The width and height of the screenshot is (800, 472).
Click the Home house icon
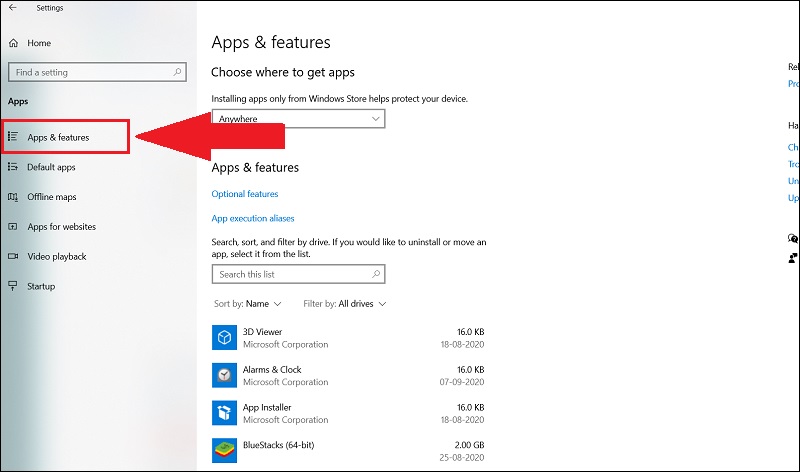click(x=14, y=43)
